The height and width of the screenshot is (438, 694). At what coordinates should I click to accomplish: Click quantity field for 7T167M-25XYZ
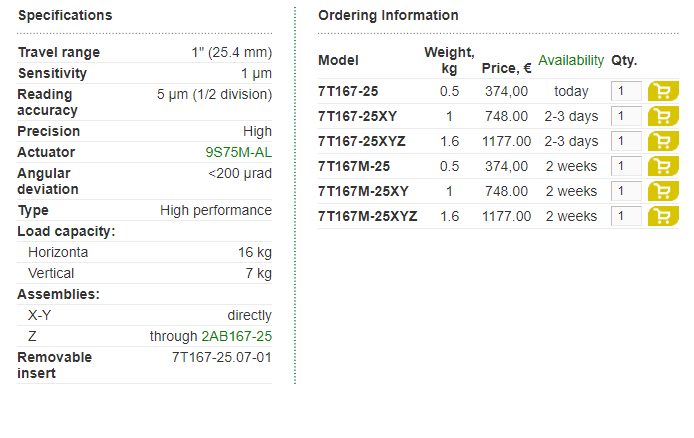(x=626, y=216)
